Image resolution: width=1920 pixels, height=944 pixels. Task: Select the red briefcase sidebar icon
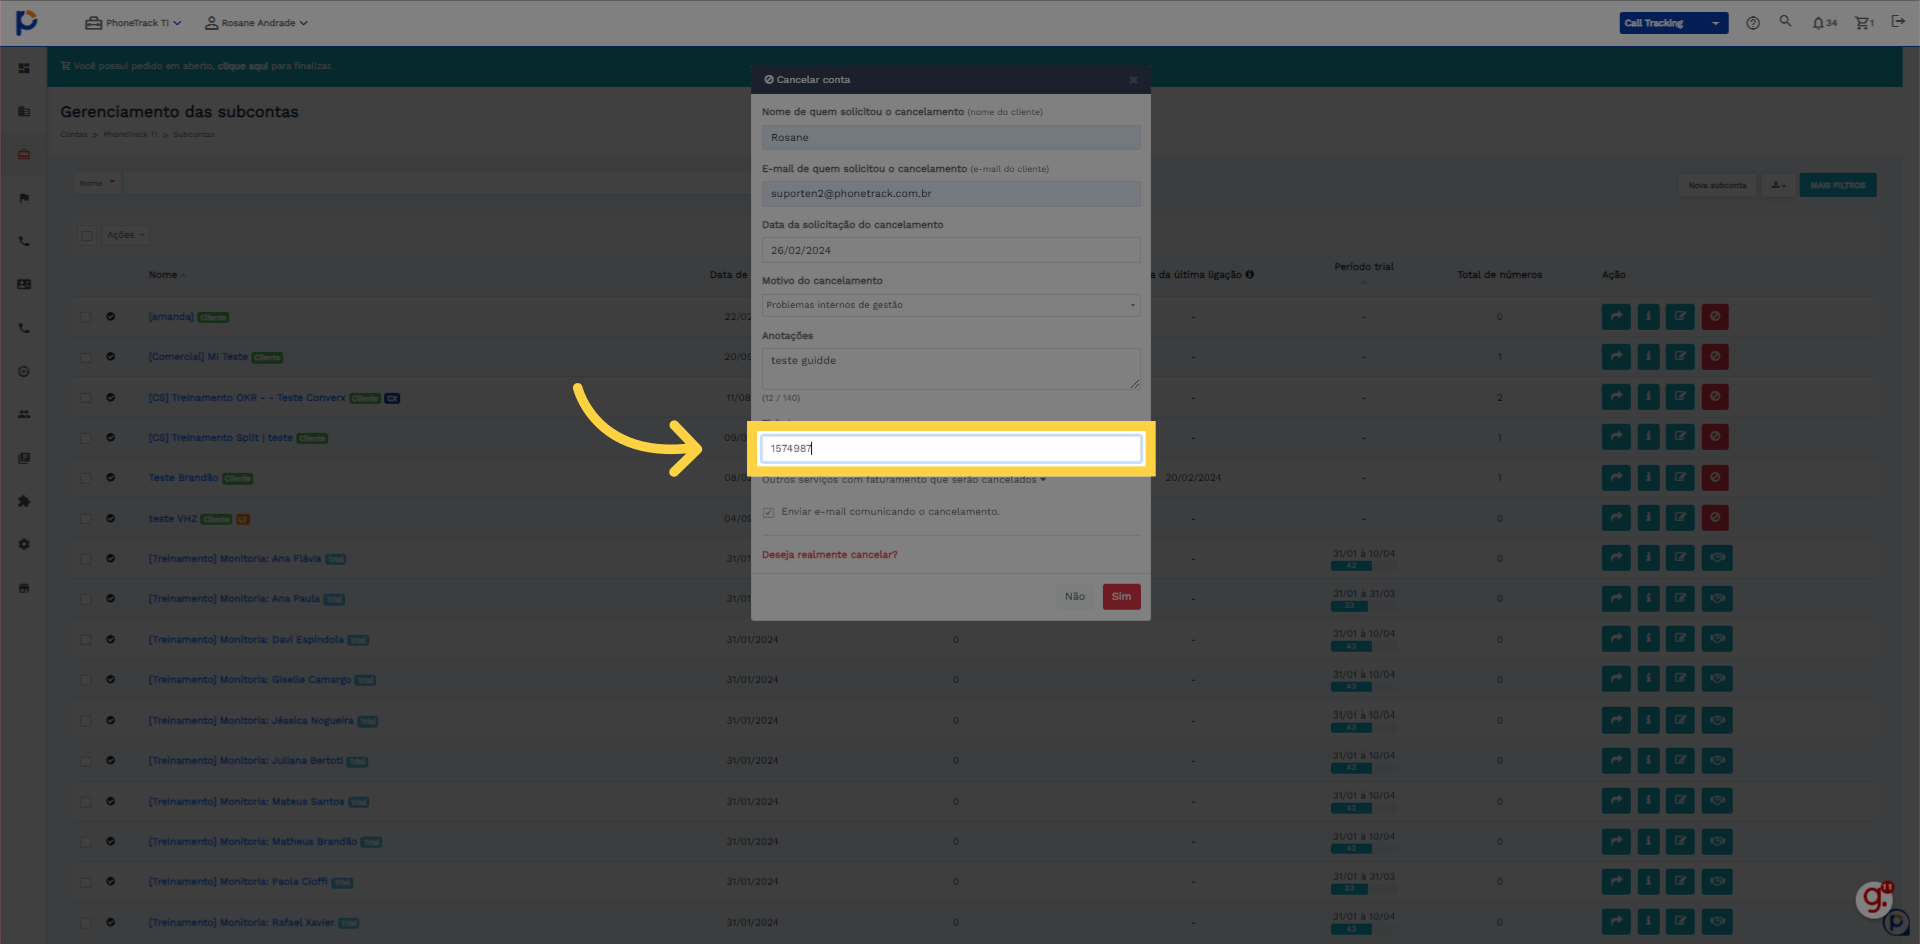coord(24,154)
